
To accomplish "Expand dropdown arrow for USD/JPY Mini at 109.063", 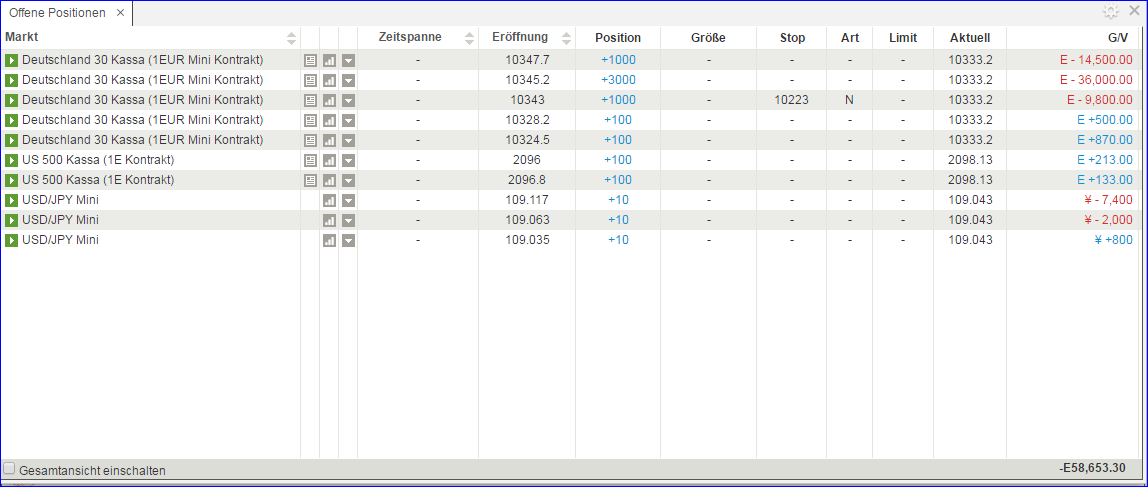I will click(348, 220).
